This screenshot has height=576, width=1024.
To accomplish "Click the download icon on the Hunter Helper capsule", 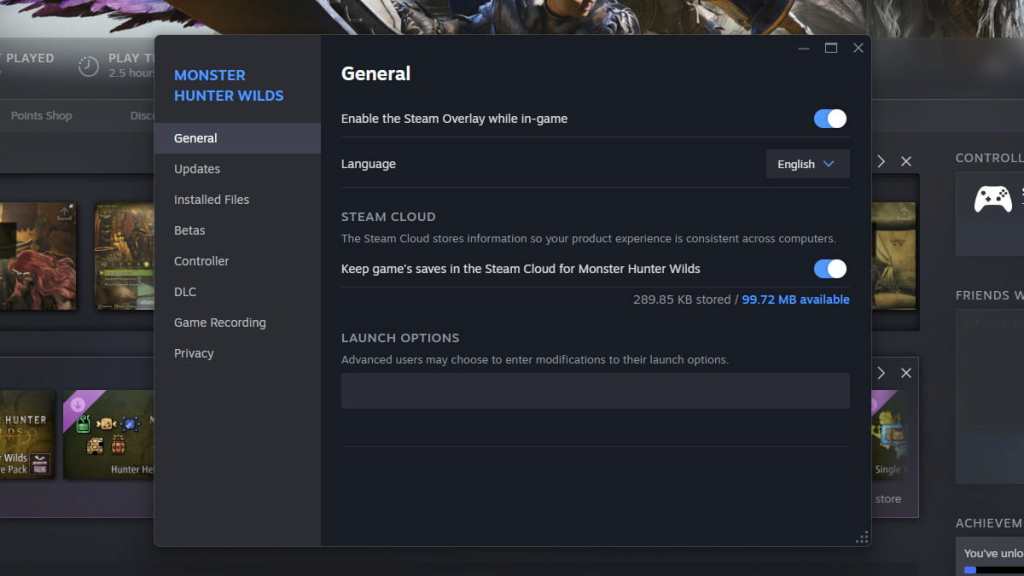I will [x=76, y=404].
